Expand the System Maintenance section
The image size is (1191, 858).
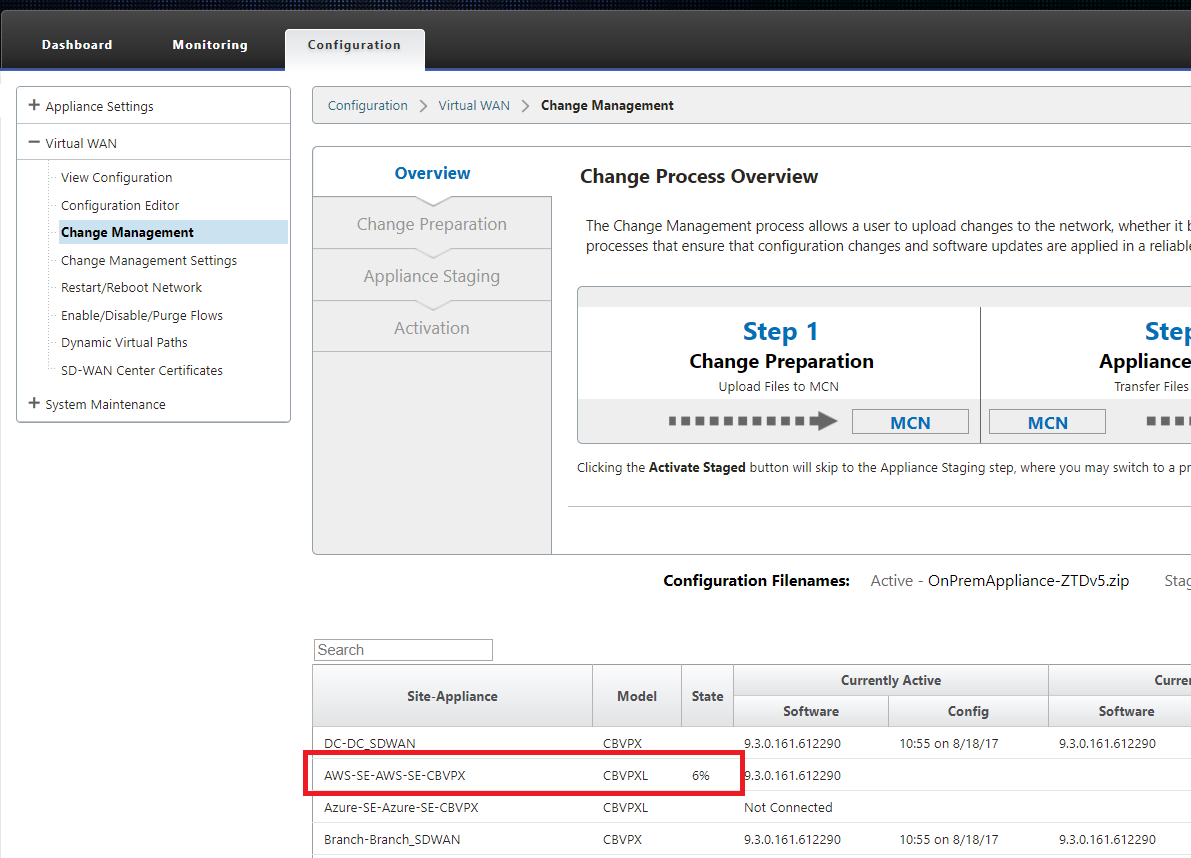point(34,404)
